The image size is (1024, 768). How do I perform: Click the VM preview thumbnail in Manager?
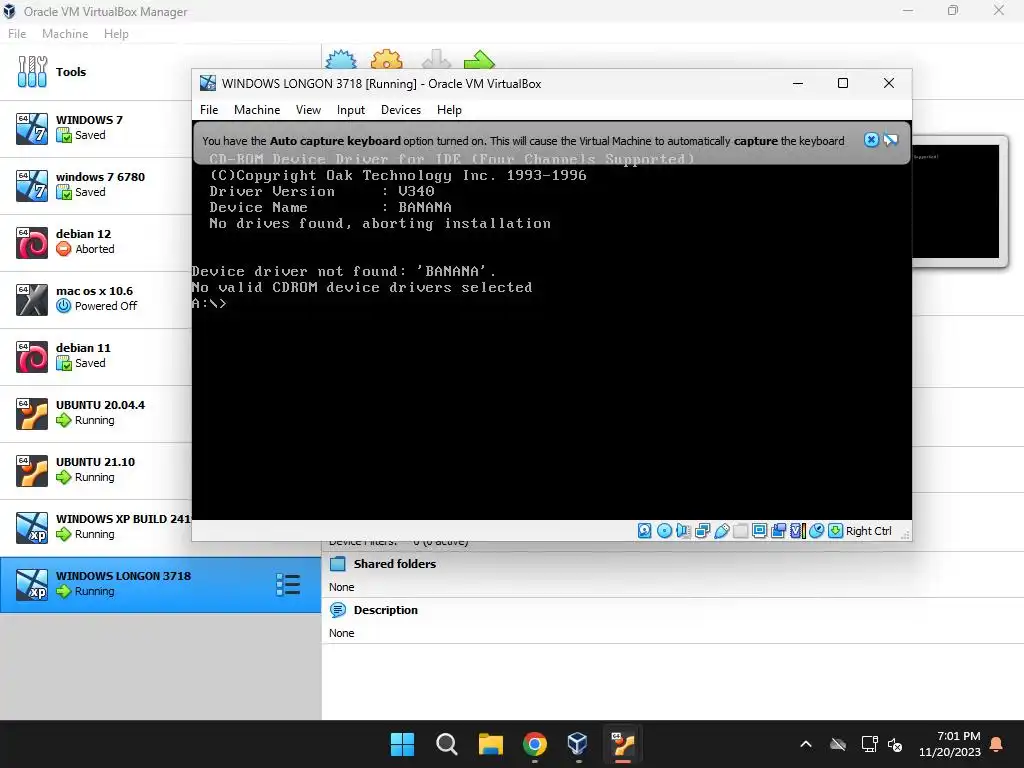point(956,201)
